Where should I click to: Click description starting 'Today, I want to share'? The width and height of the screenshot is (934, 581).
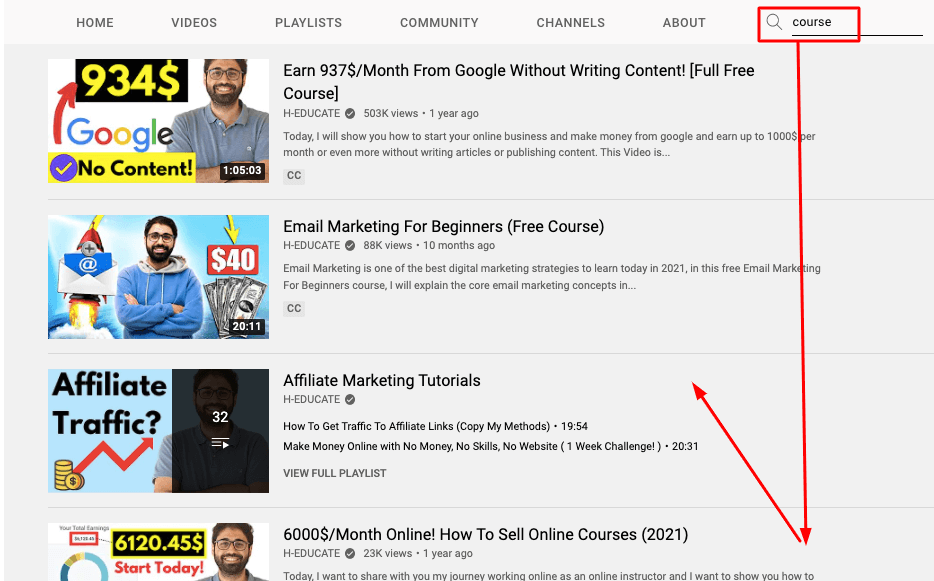pyautogui.click(x=549, y=576)
